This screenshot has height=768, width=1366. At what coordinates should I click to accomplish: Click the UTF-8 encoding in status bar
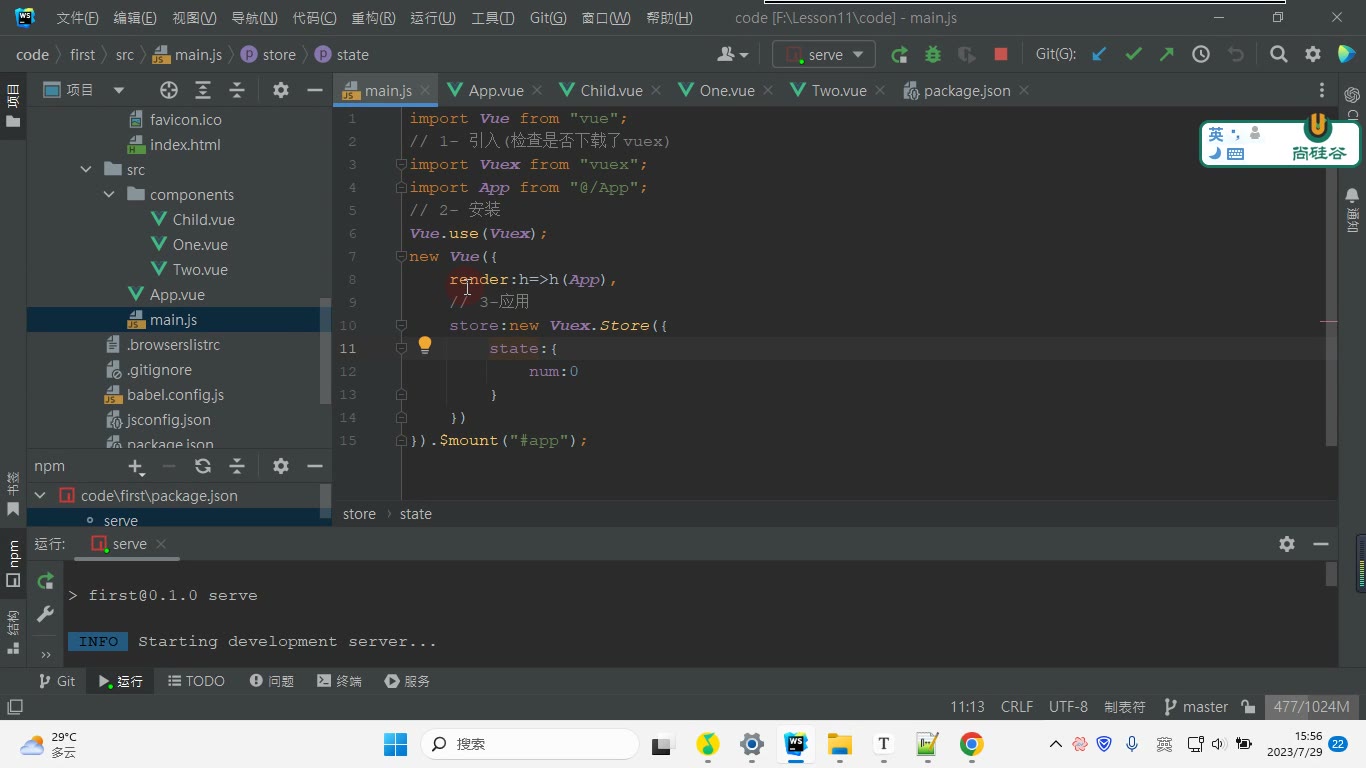click(1068, 707)
